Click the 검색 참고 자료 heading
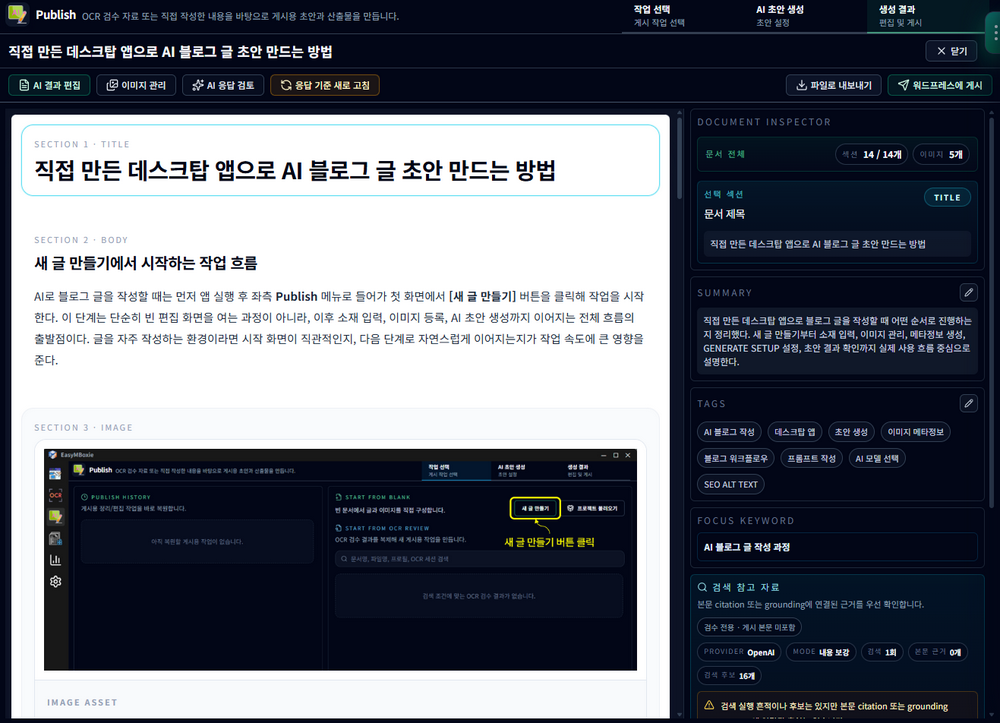 pos(746,587)
